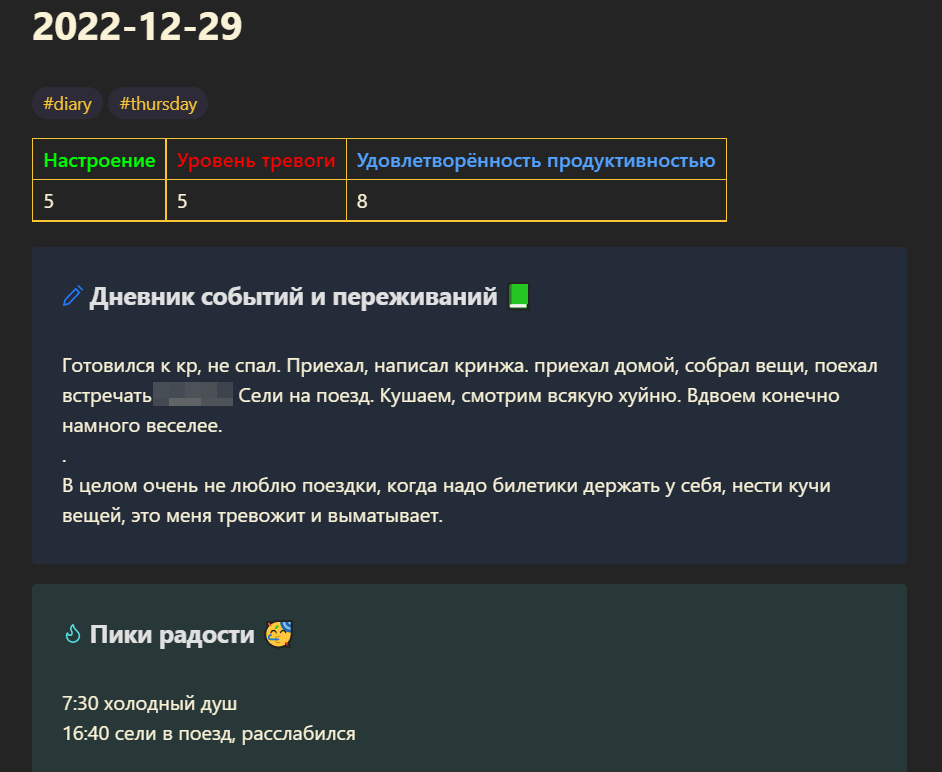Place cursor in paragraph starting В целом очень

tap(446, 500)
